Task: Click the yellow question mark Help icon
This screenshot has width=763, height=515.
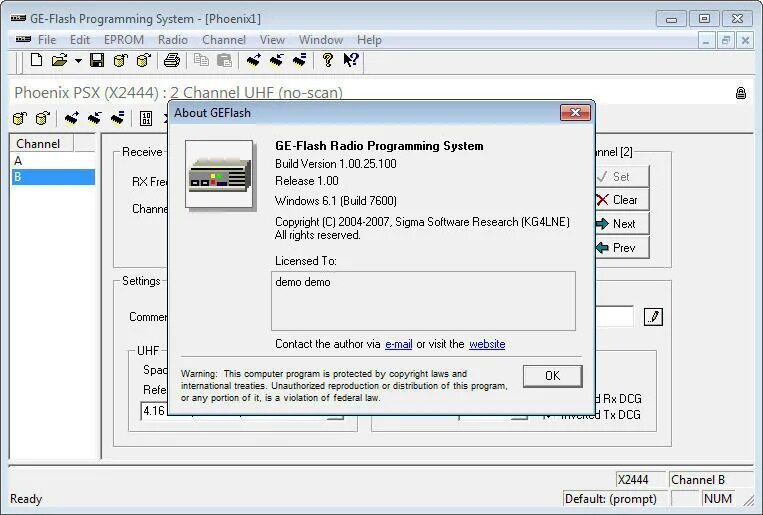Action: point(328,60)
